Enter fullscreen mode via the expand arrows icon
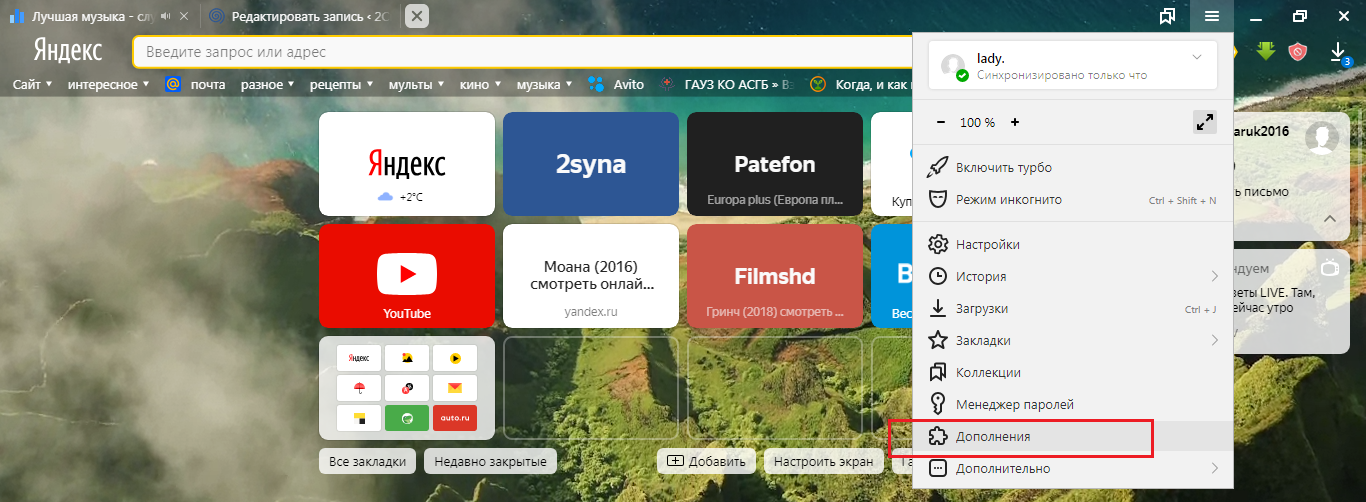The image size is (1366, 502). tap(1204, 122)
